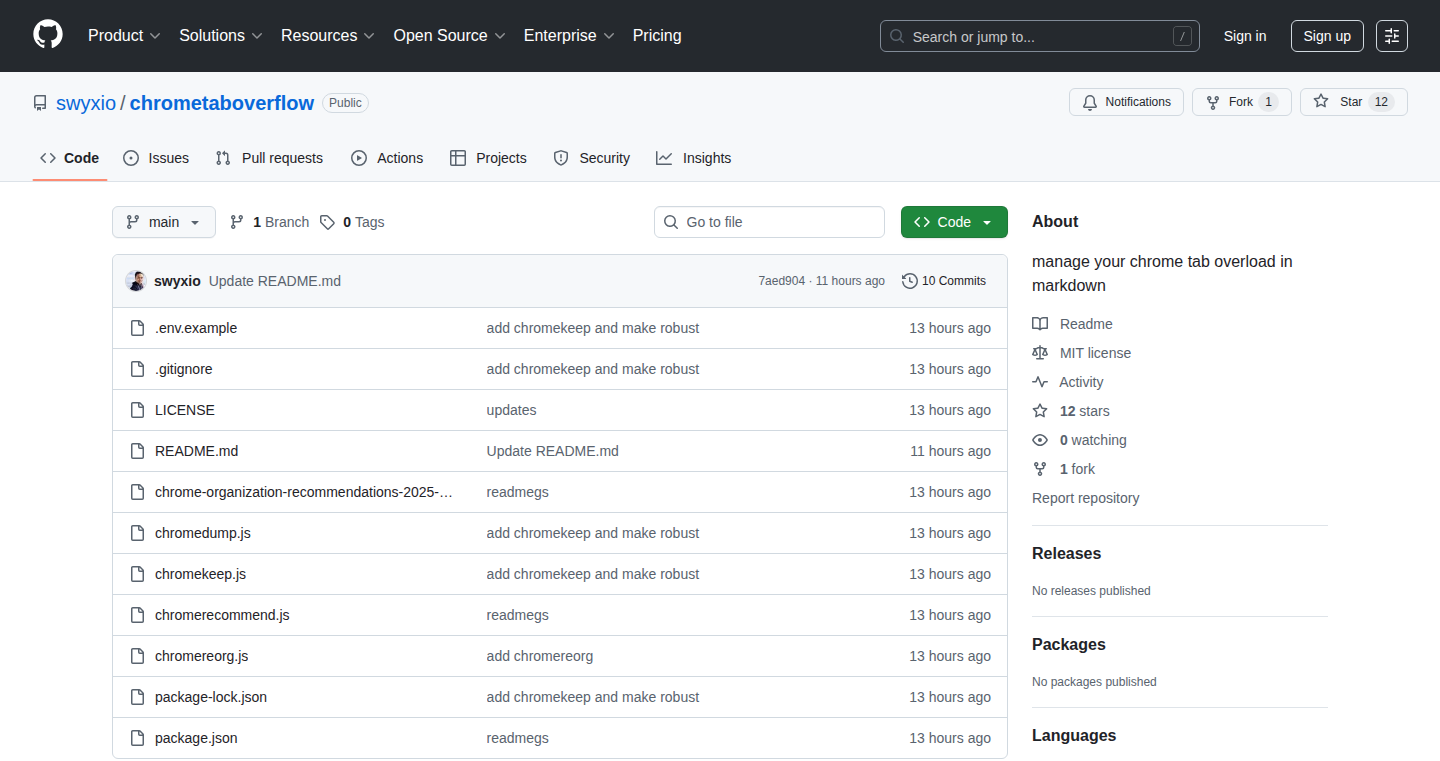The width and height of the screenshot is (1440, 761).
Task: Open the Resources navigation menu
Action: [x=328, y=36]
